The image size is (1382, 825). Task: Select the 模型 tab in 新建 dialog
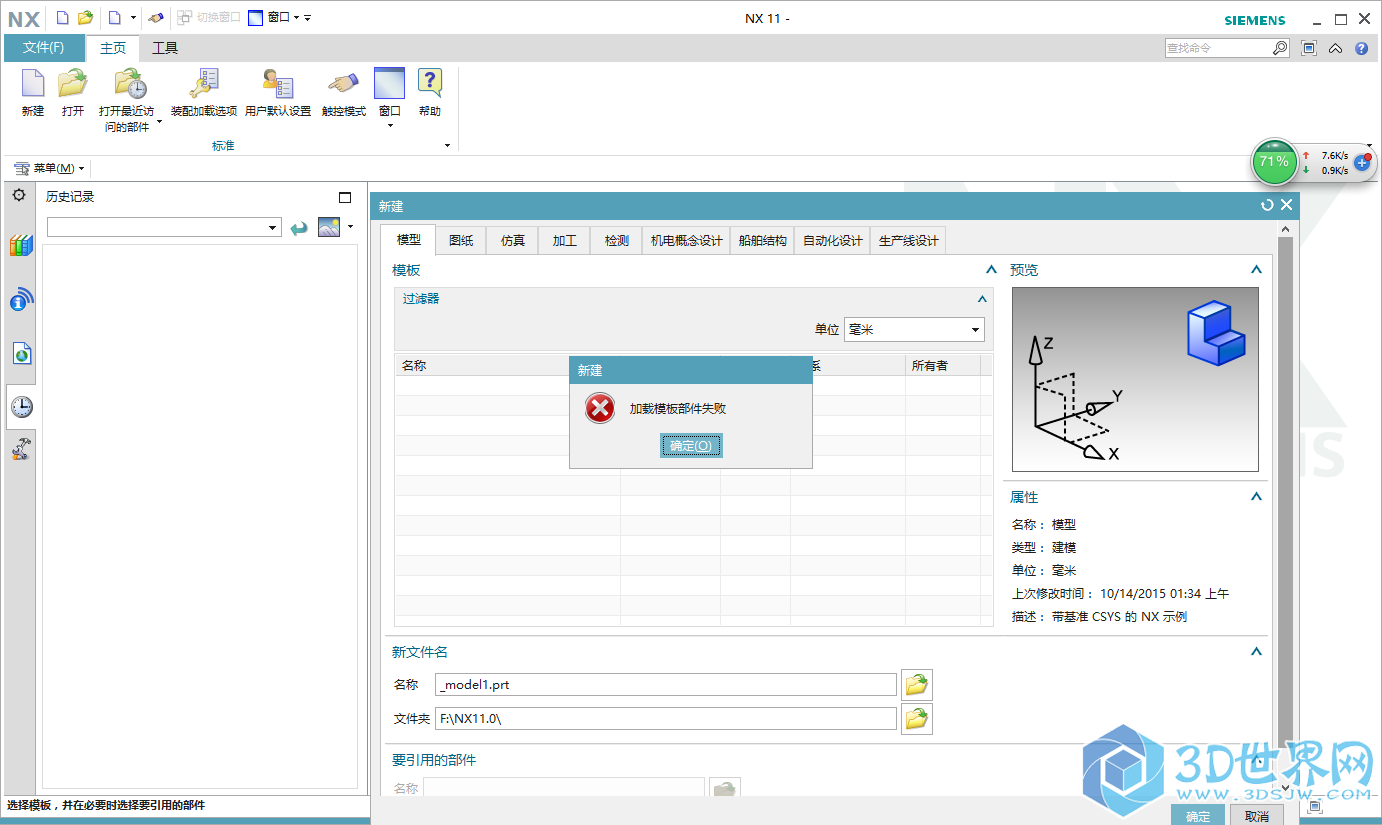[x=409, y=240]
